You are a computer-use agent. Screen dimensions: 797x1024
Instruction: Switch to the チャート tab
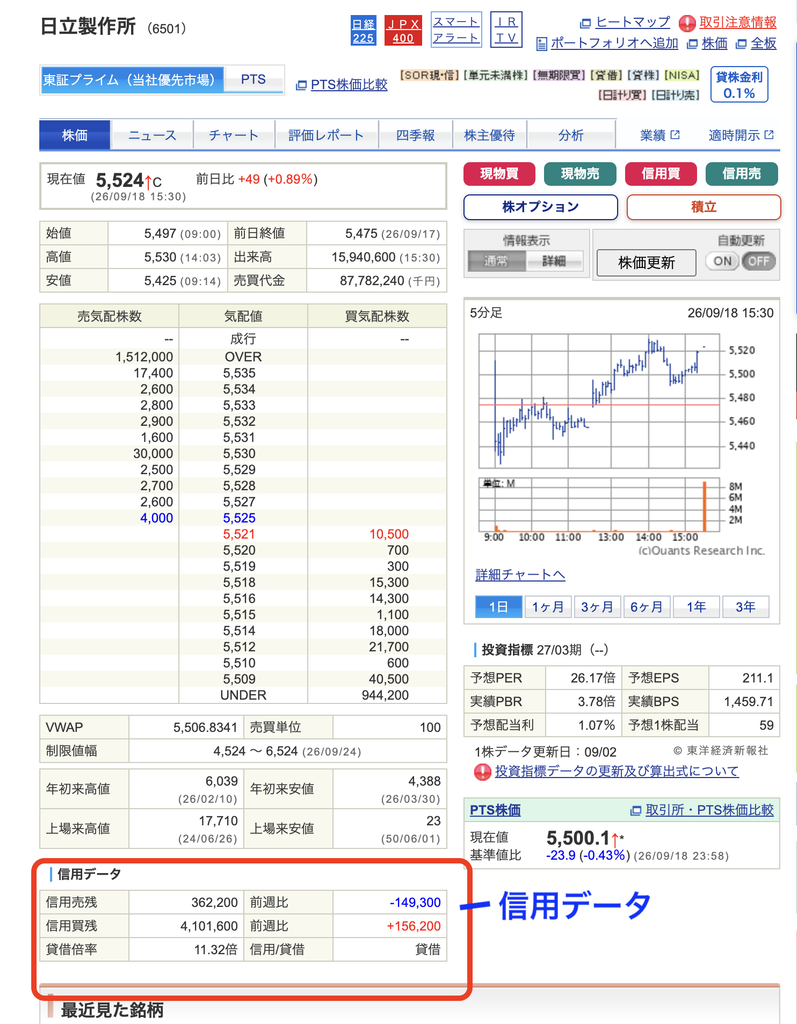(x=234, y=135)
